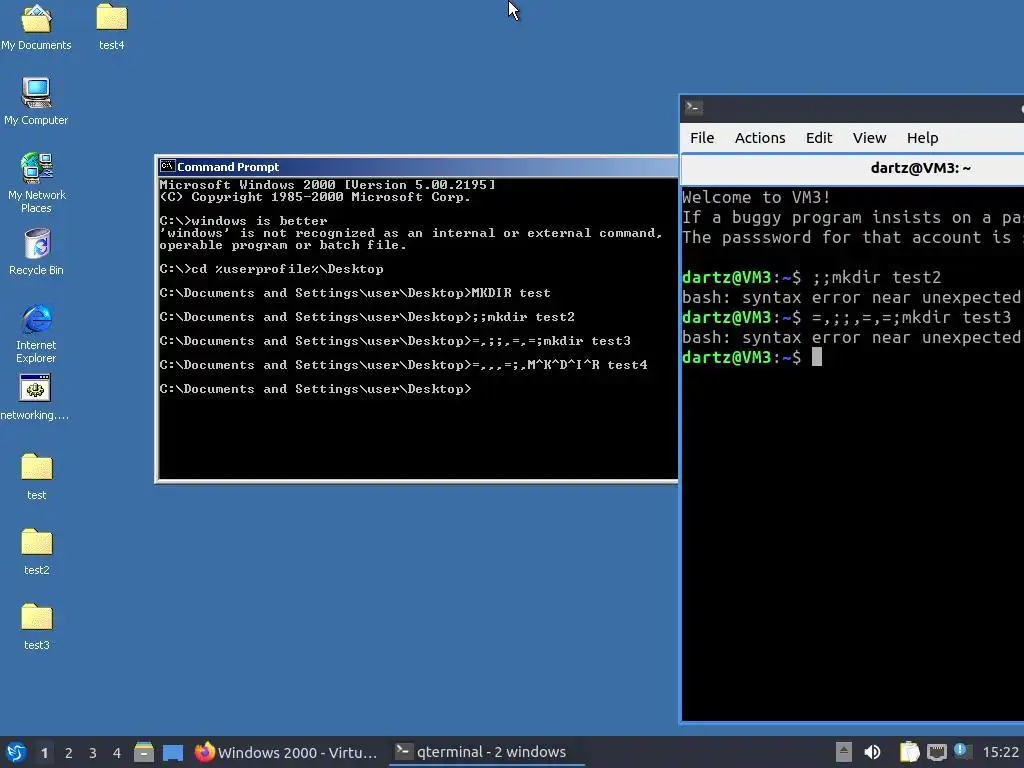This screenshot has width=1024, height=768.
Task: Click the Microsoft Windows 2000 version line
Action: click(x=327, y=185)
